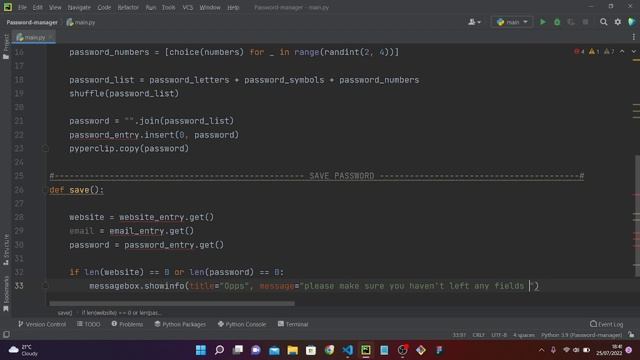The height and width of the screenshot is (360, 640).
Task: Open editor tab options three-dot menu
Action: [x=633, y=37]
